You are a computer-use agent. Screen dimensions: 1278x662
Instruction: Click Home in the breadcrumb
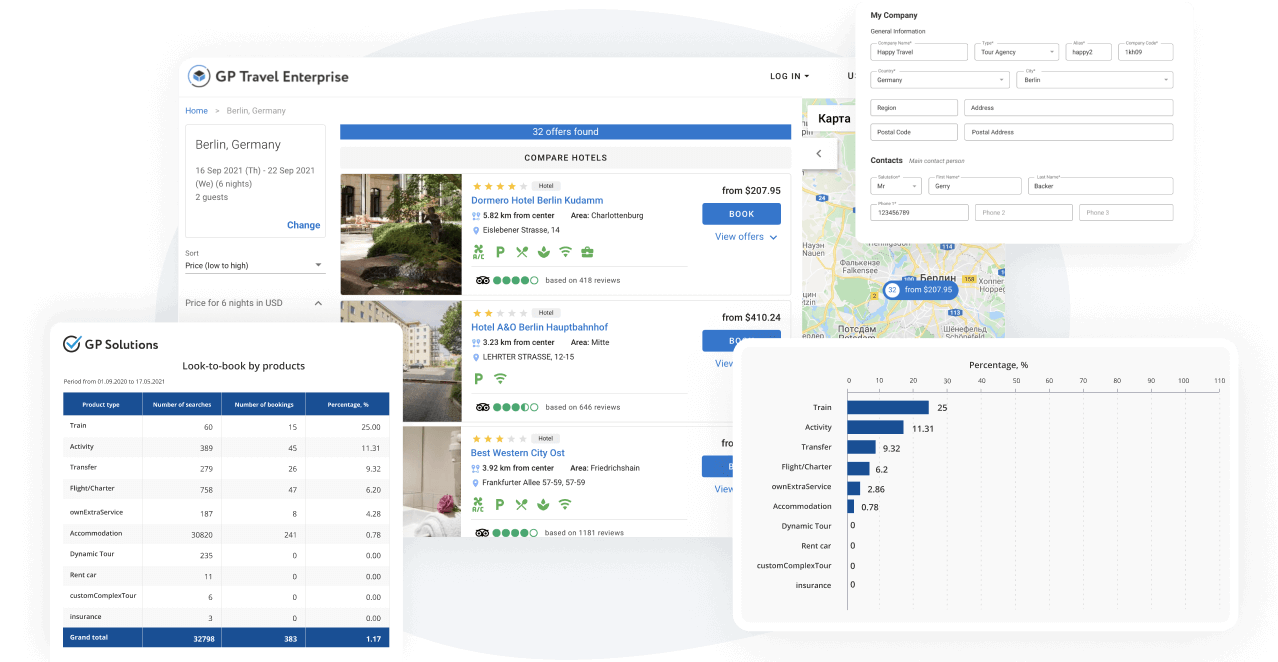(x=196, y=111)
